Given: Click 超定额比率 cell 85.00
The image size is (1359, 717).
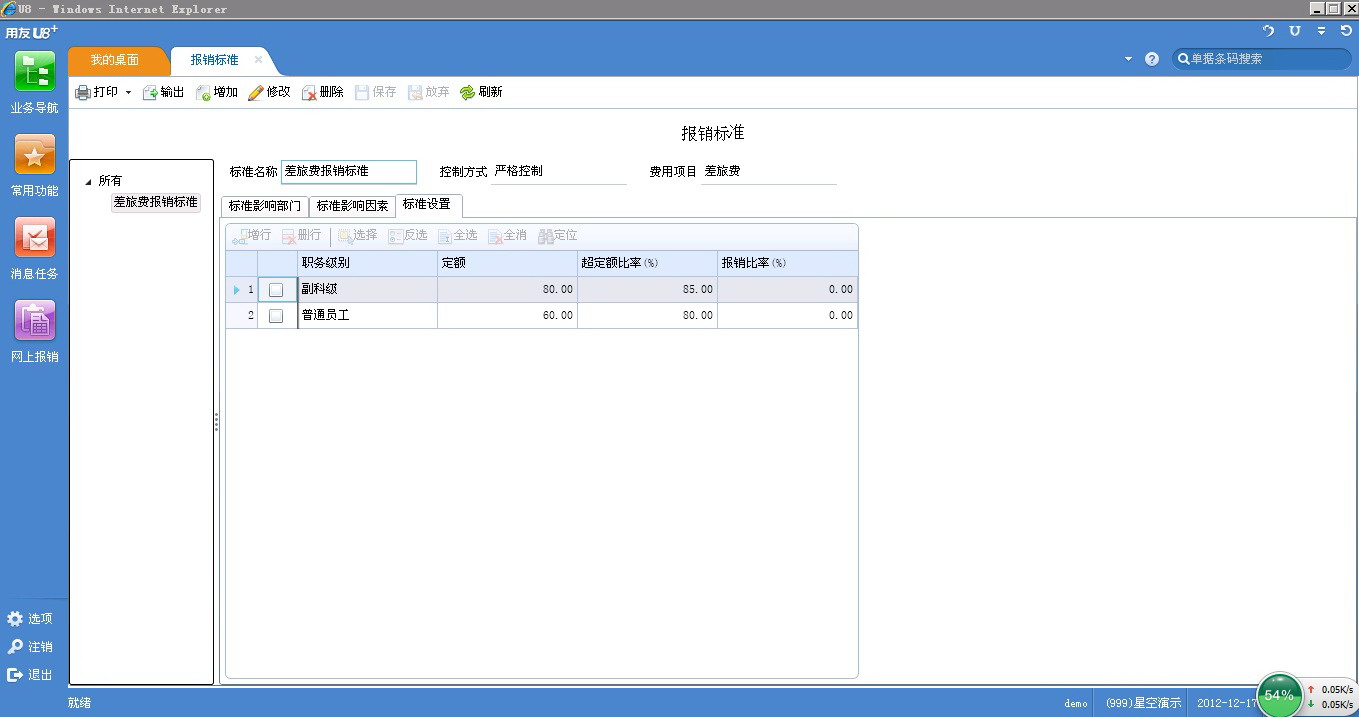Looking at the screenshot, I should point(647,290).
